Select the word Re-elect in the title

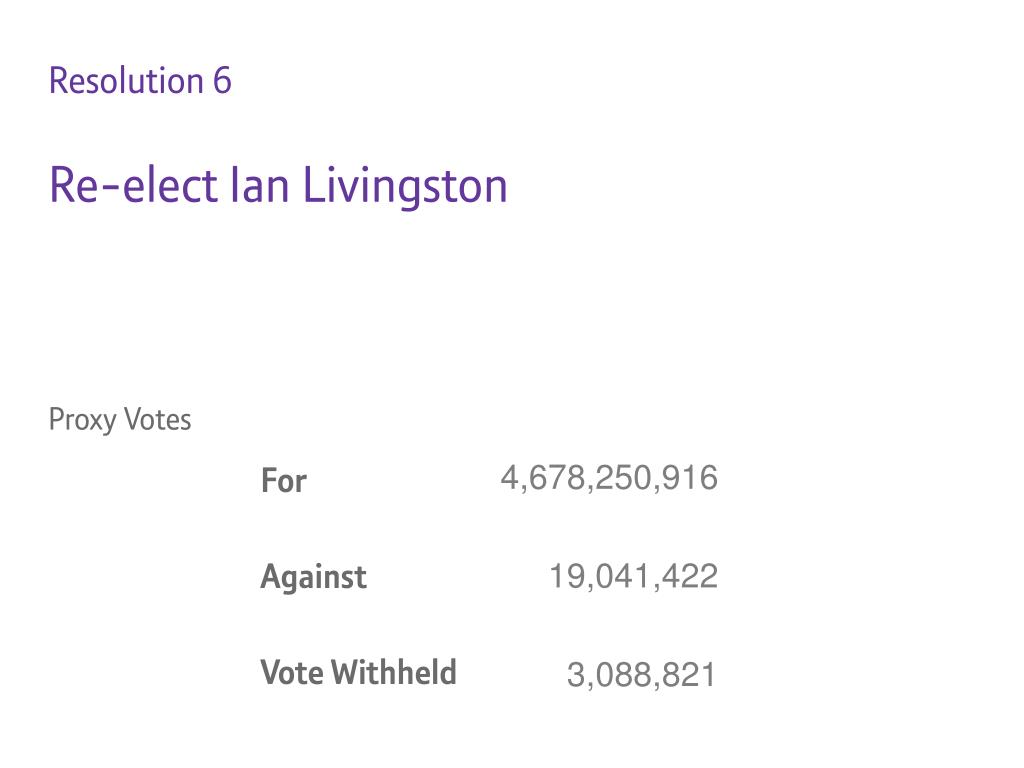133,185
